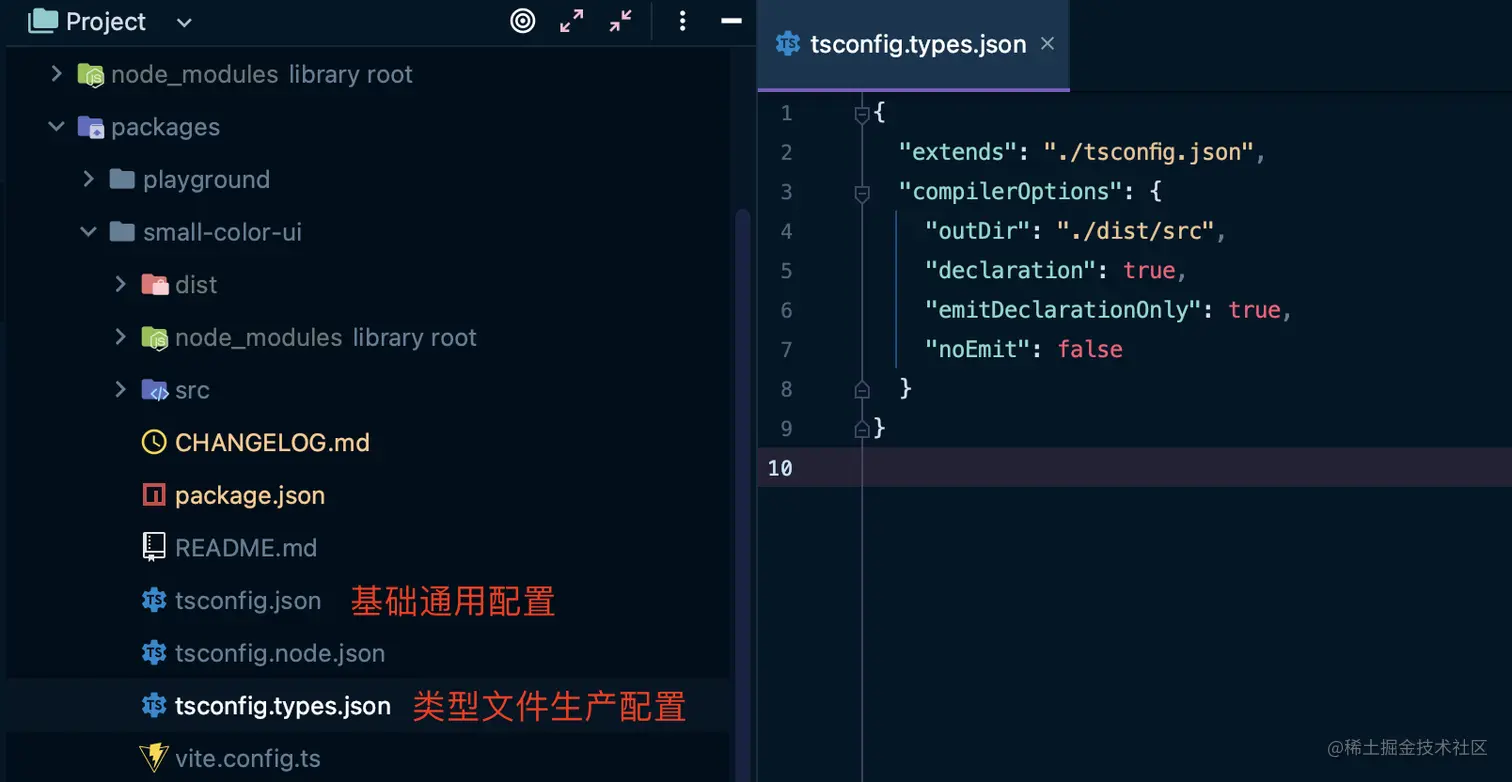Click the TS icon on the editor tab
Viewport: 1512px width, 782px height.
pos(788,44)
